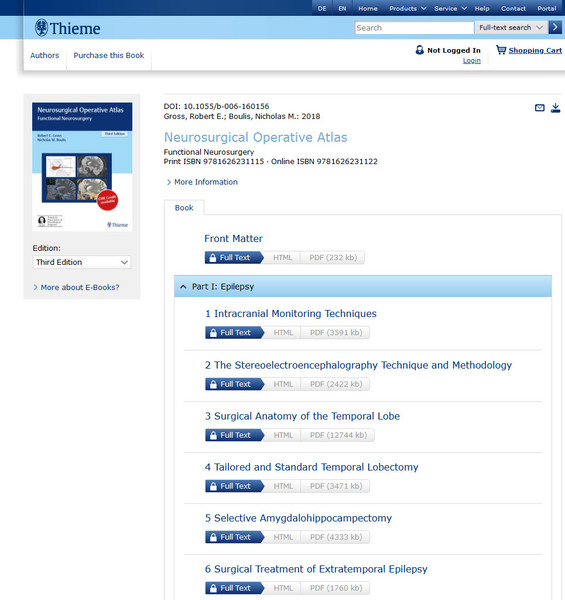This screenshot has width=565, height=600.
Task: Open Help in top navigation
Action: click(x=482, y=8)
